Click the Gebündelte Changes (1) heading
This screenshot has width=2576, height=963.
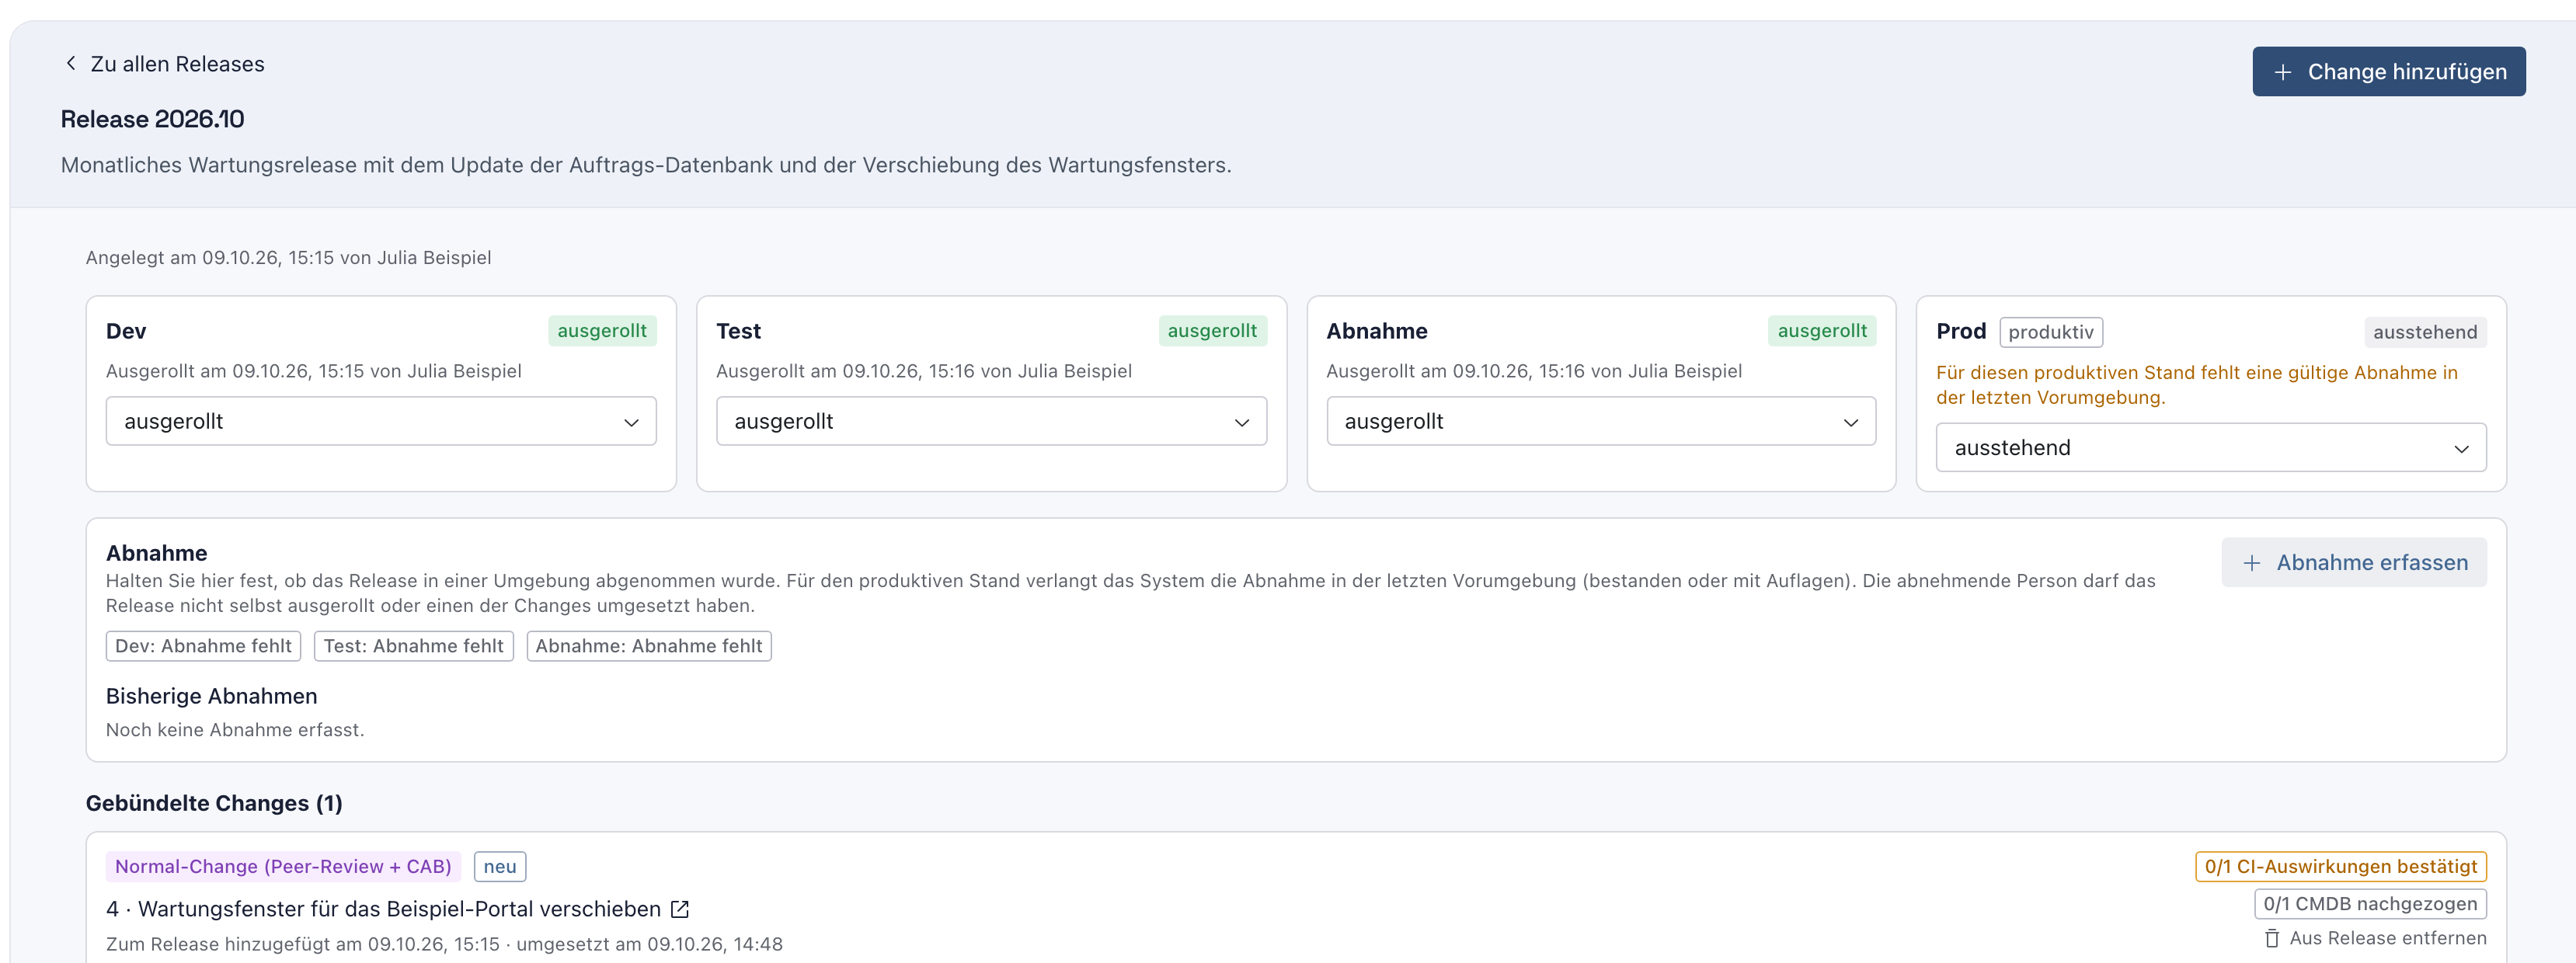[214, 803]
